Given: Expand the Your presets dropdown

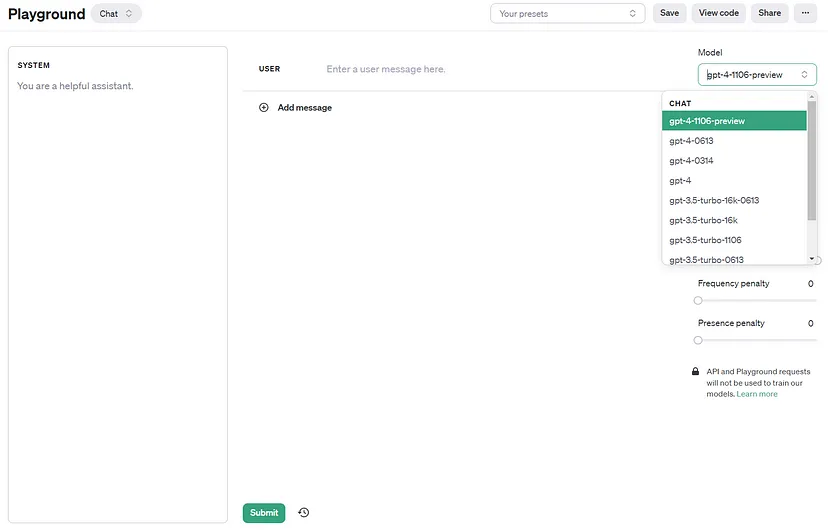Looking at the screenshot, I should click(x=567, y=14).
